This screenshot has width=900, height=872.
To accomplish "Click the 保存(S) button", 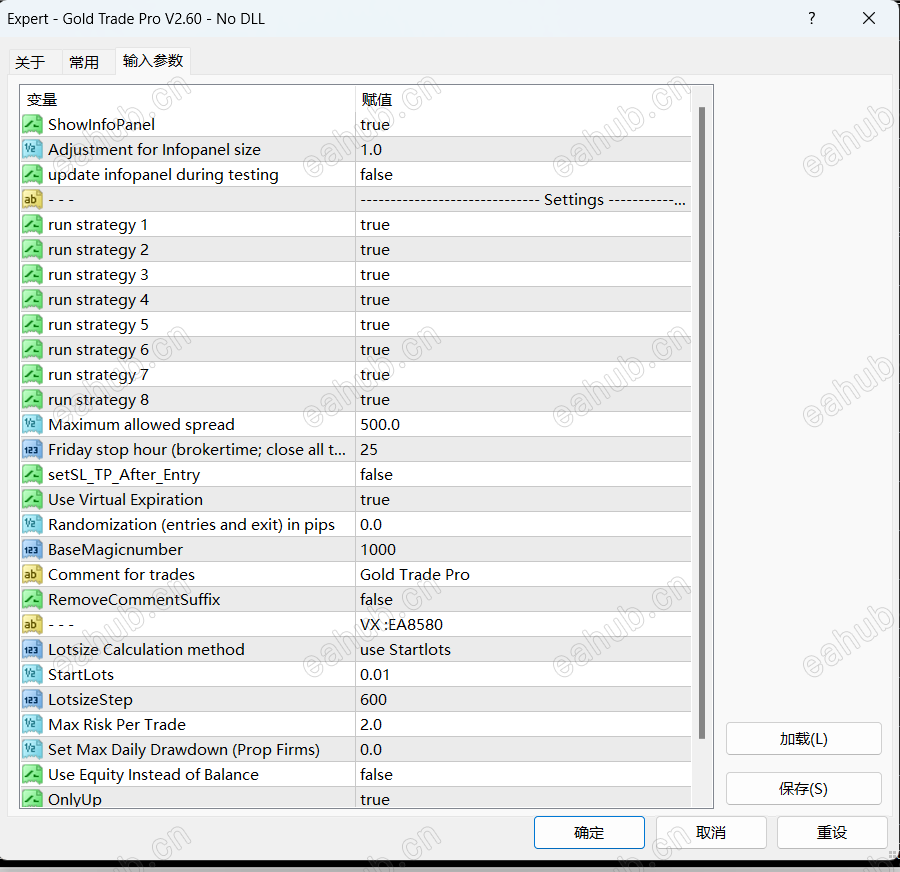I will point(804,789).
